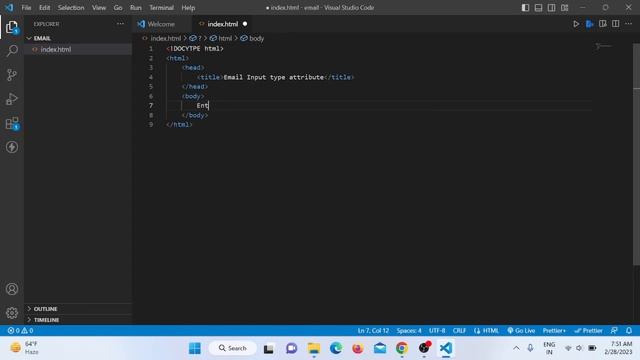This screenshot has width=640, height=360.
Task: Open editor More Actions ellipsis
Action: (x=629, y=24)
